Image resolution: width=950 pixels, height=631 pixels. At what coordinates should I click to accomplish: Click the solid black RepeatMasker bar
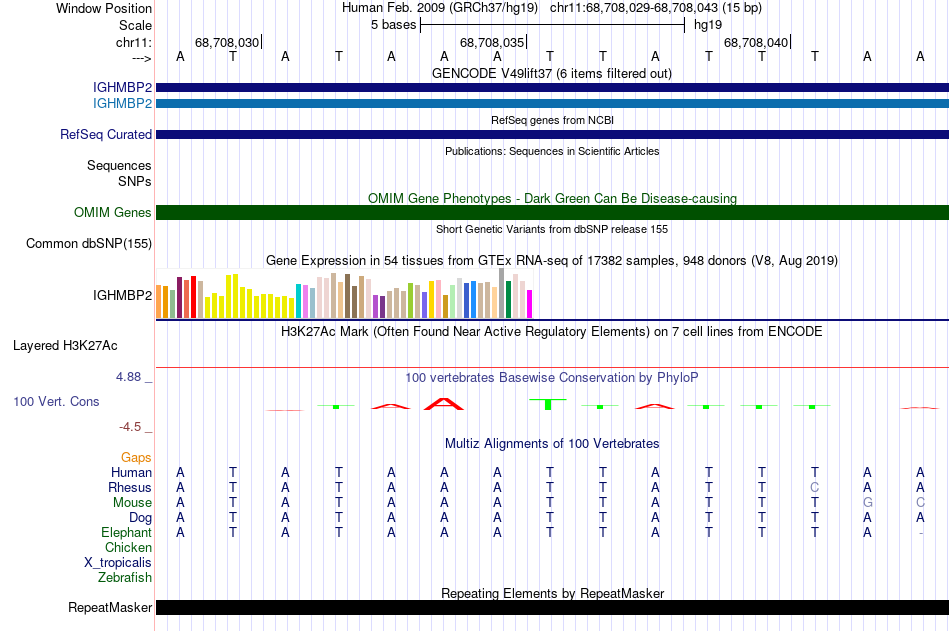(x=552, y=607)
